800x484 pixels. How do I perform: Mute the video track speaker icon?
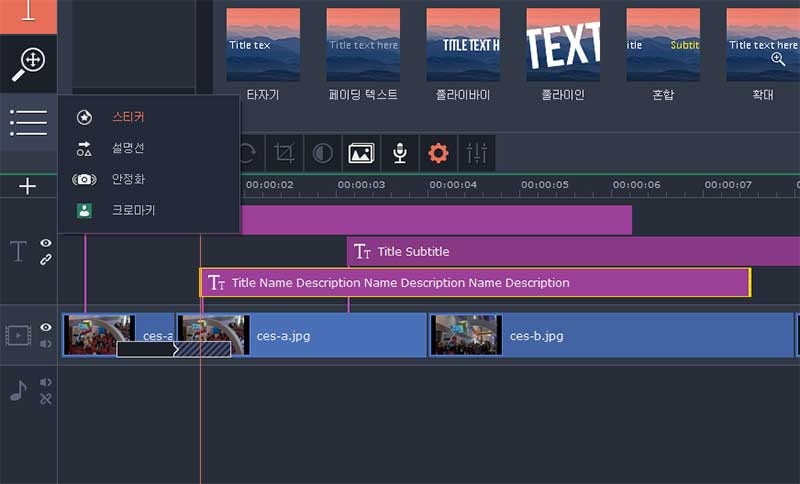point(46,344)
